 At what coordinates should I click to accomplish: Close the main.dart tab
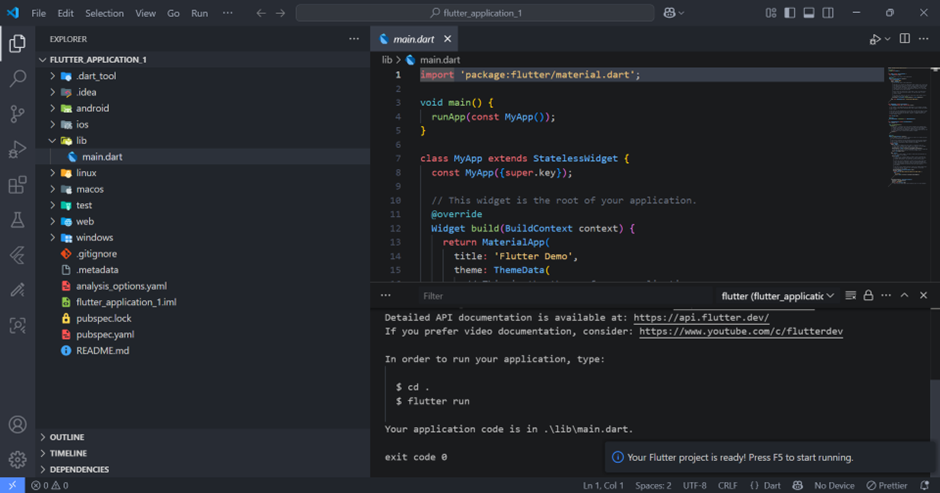pyautogui.click(x=447, y=39)
